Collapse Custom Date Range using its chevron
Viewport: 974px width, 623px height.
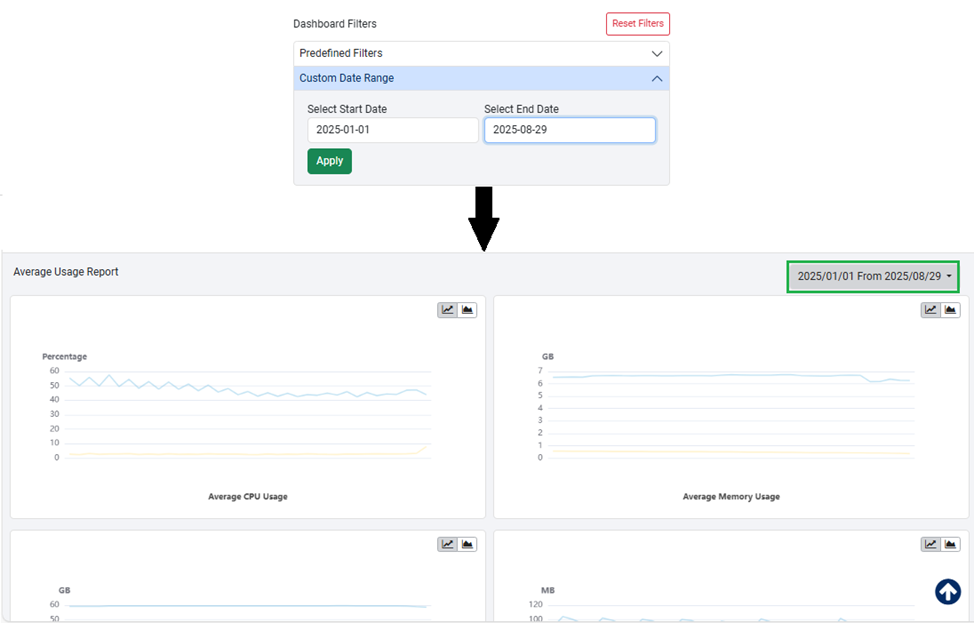pyautogui.click(x=657, y=79)
